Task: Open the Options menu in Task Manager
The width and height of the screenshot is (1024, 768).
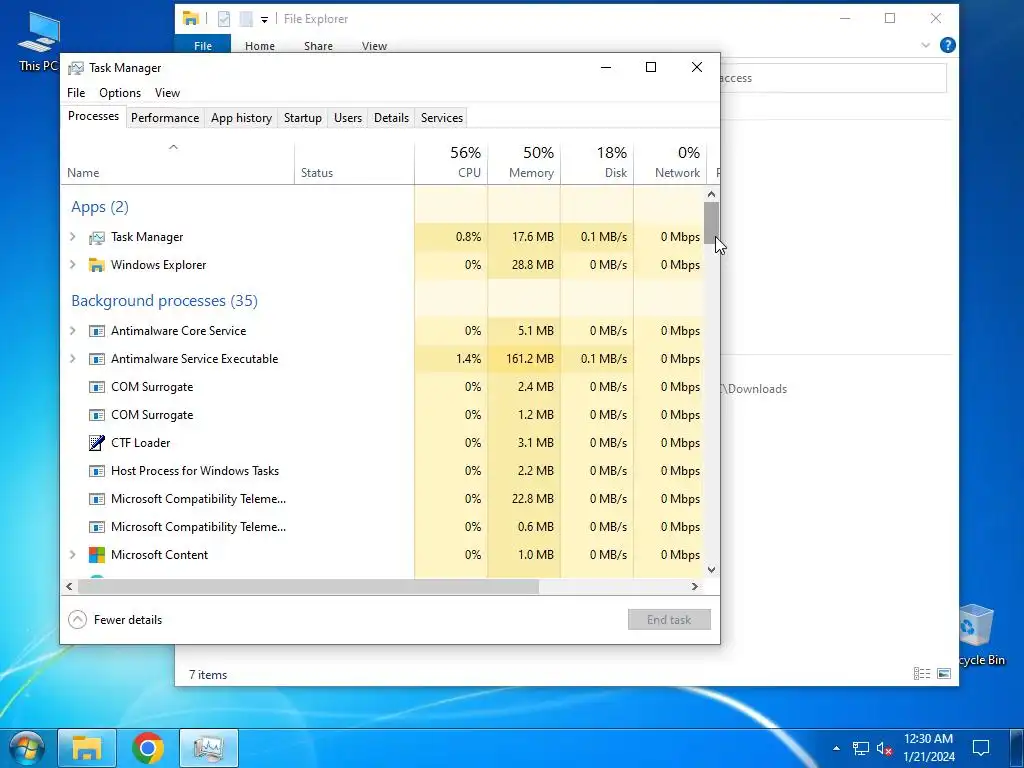Action: tap(120, 93)
